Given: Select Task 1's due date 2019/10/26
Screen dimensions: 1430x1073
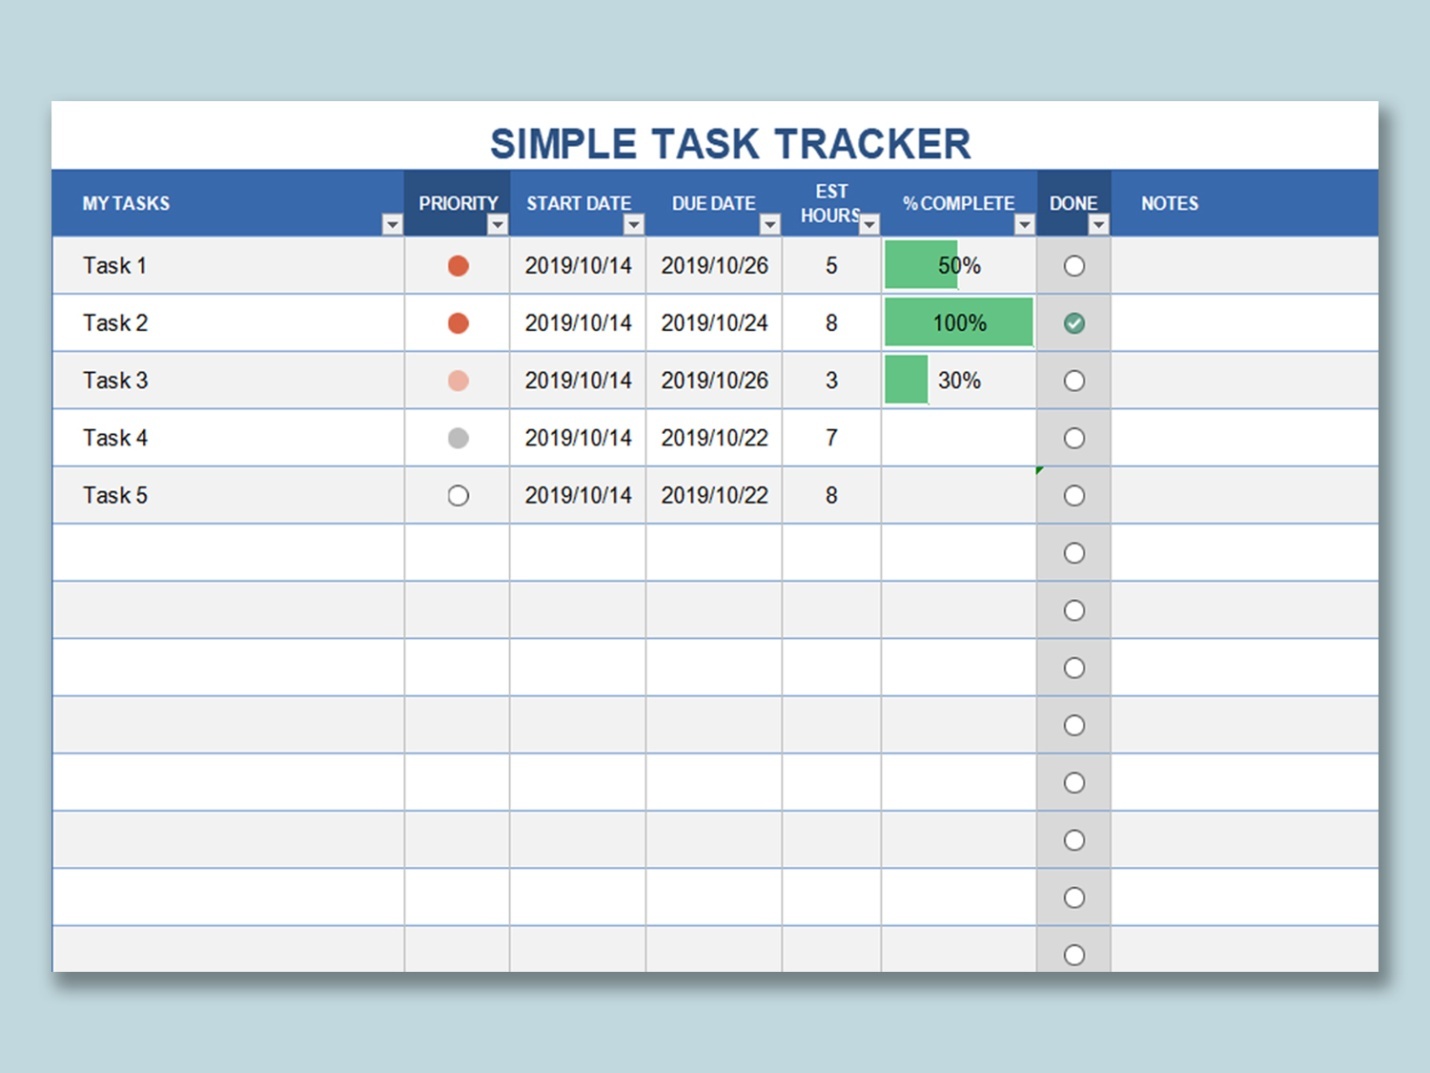Looking at the screenshot, I should [x=714, y=265].
